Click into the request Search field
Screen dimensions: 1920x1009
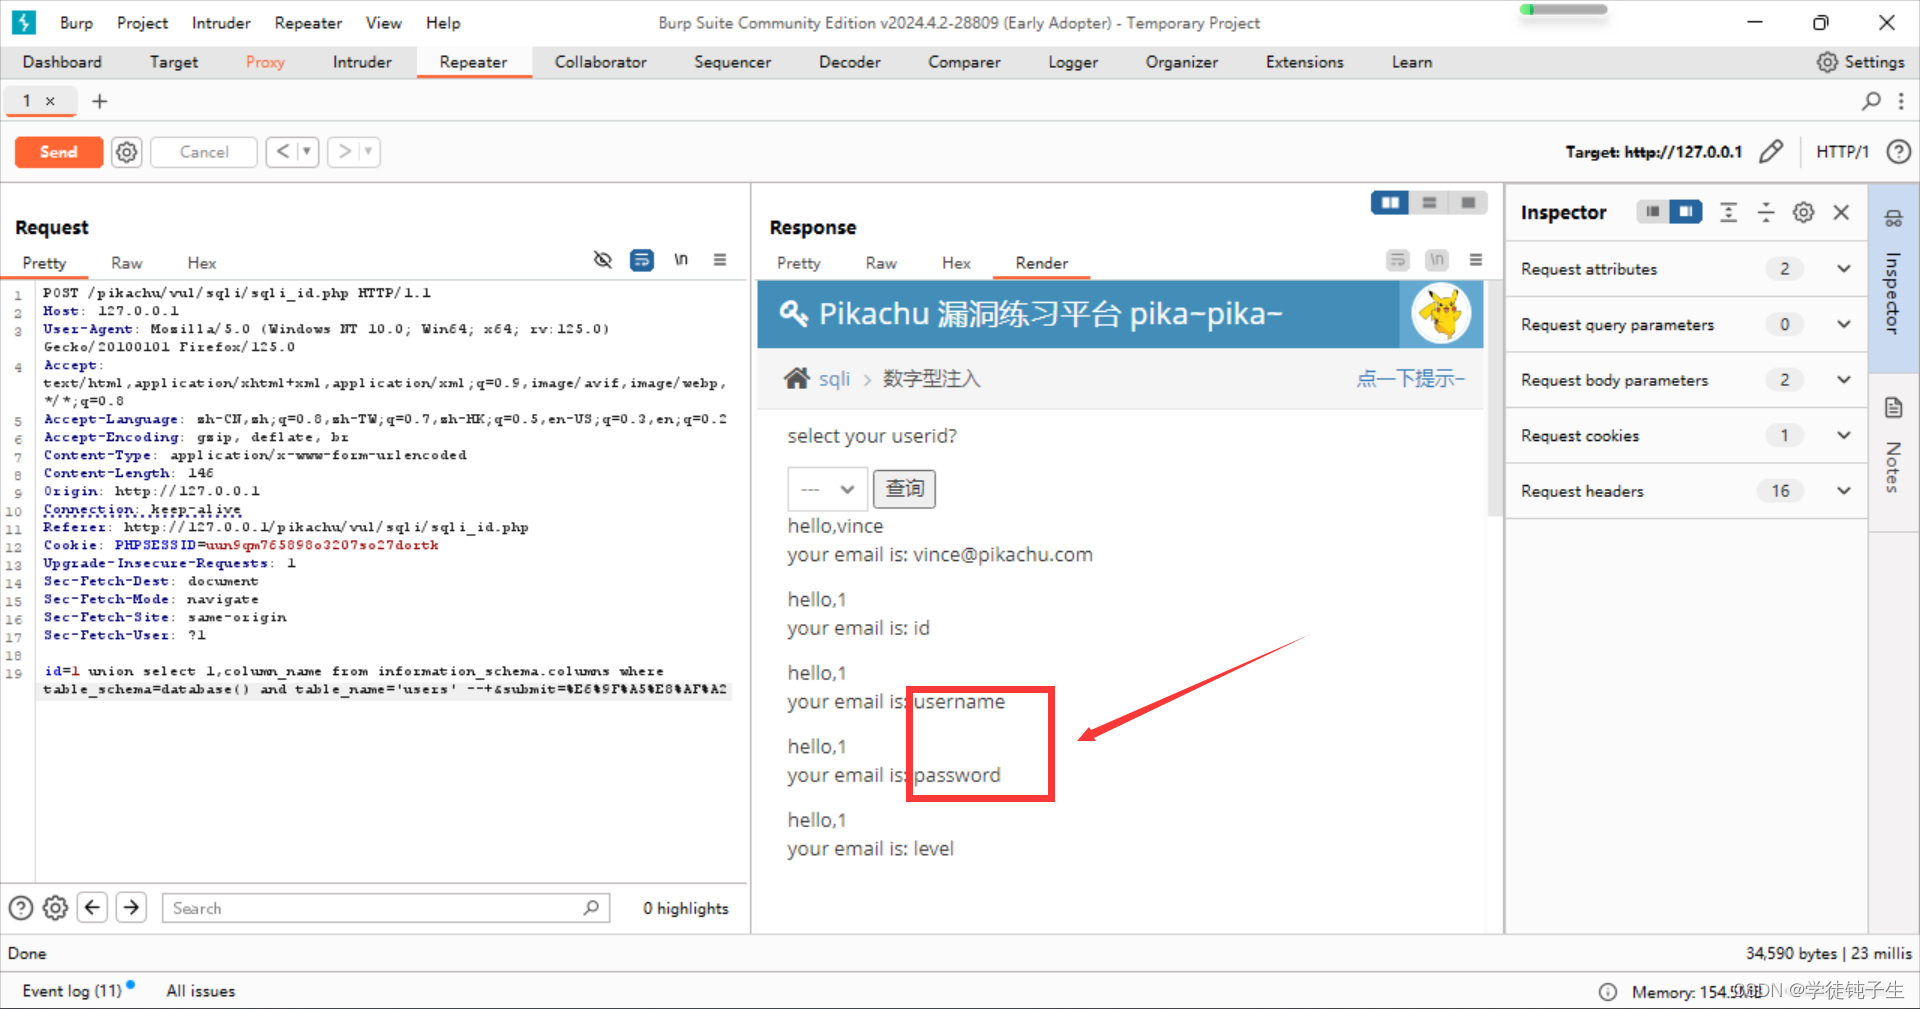click(386, 908)
